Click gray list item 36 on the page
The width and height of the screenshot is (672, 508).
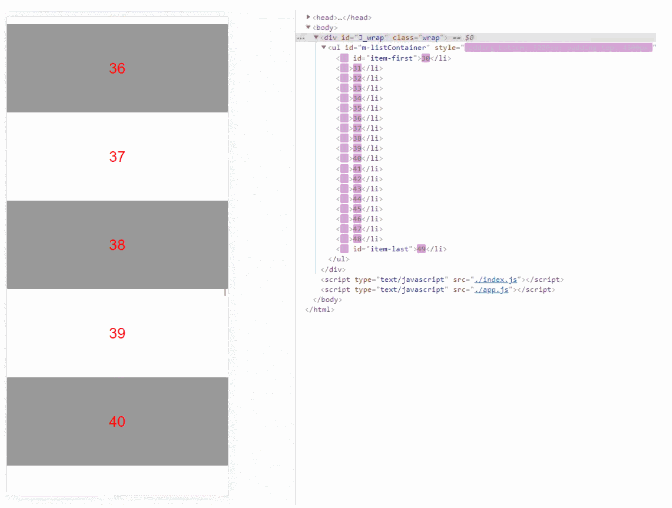117,68
